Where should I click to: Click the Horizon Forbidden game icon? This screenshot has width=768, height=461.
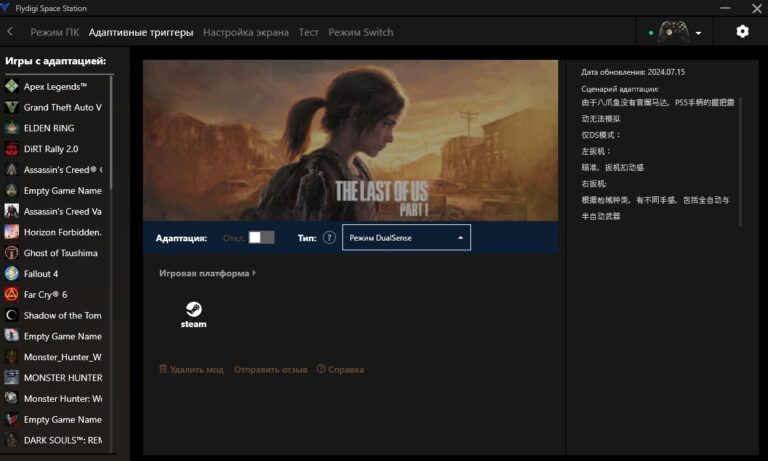(12, 232)
